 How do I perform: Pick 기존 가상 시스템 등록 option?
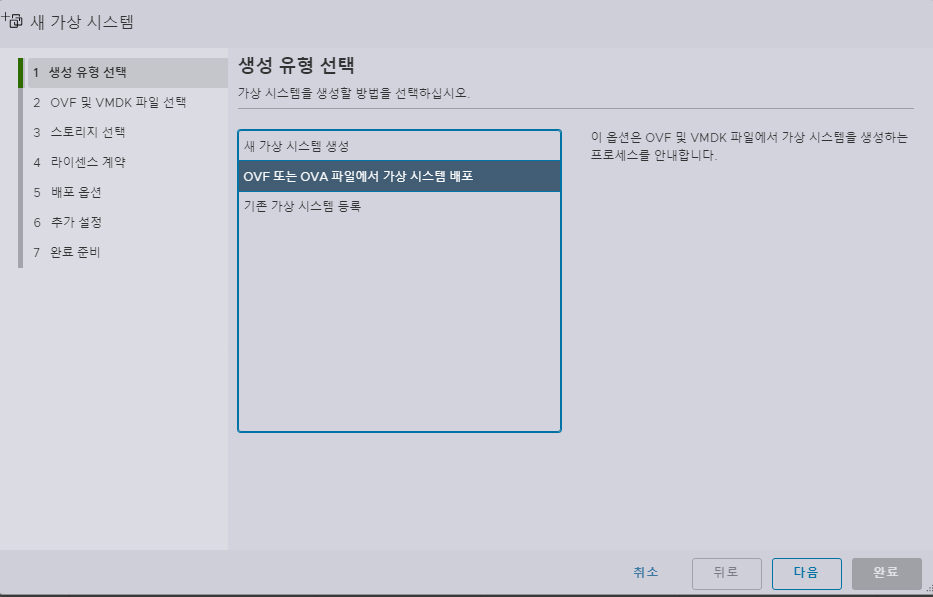(x=399, y=206)
